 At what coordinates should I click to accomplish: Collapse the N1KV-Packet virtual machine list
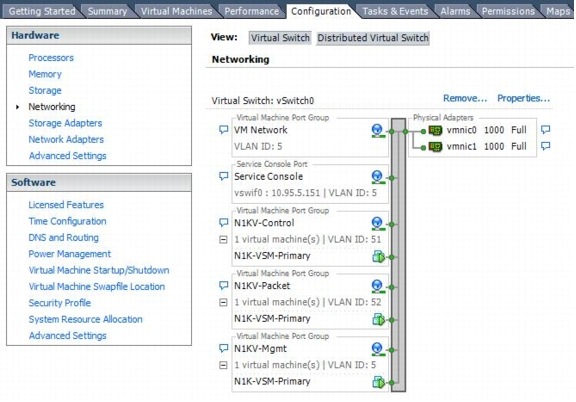(223, 302)
